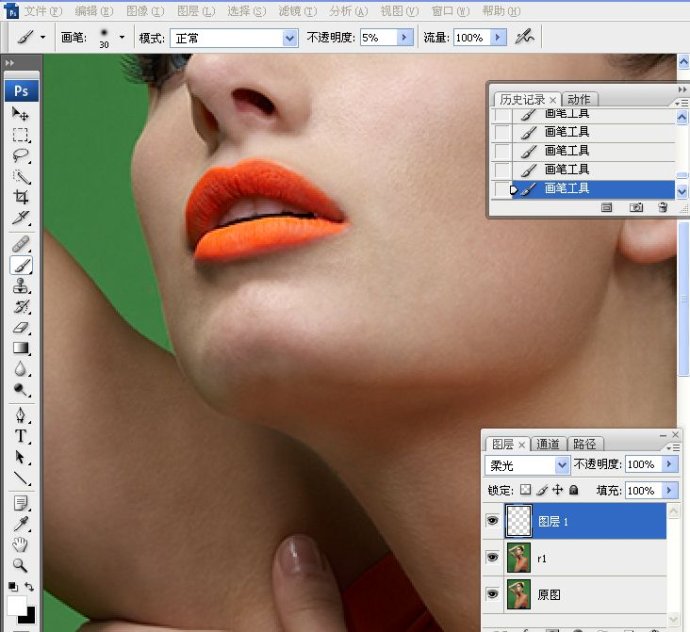Select the Brush tool in toolbox

click(x=20, y=265)
